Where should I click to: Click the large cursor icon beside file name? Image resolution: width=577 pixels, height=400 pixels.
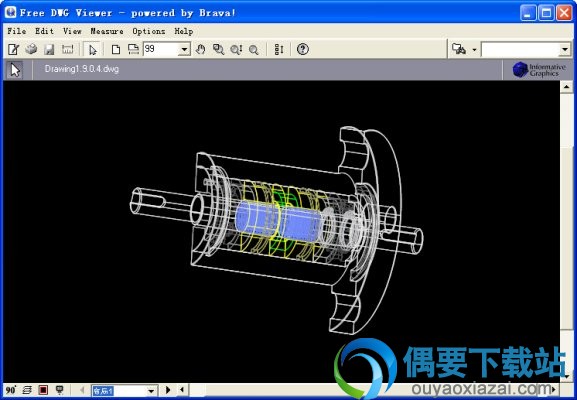pos(15,70)
